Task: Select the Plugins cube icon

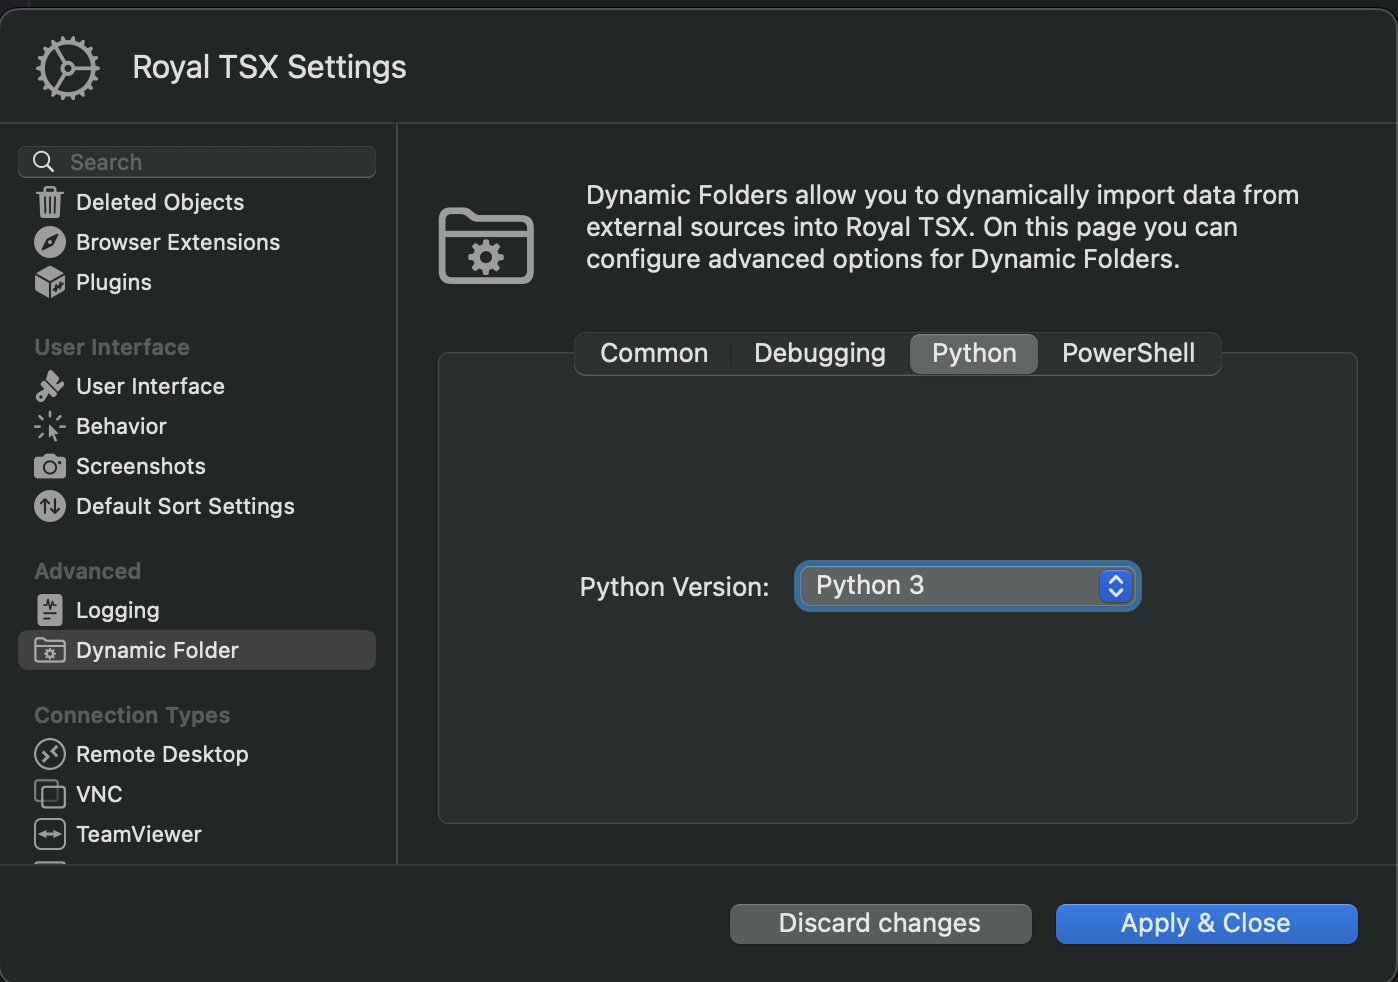Action: click(50, 283)
